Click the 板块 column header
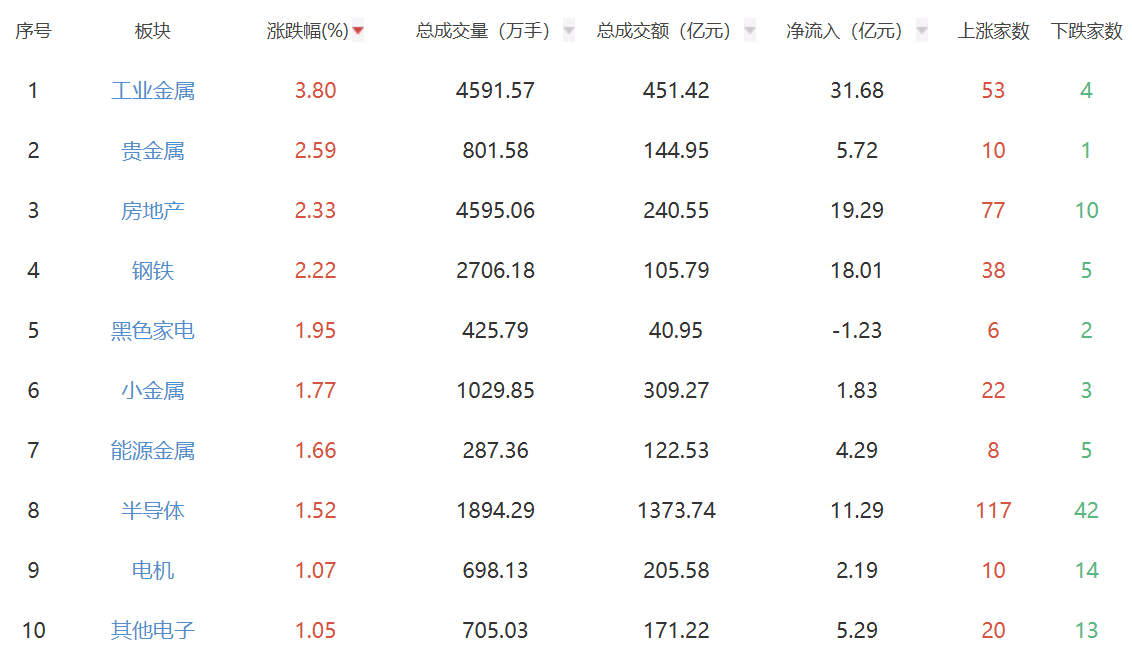 coord(153,31)
